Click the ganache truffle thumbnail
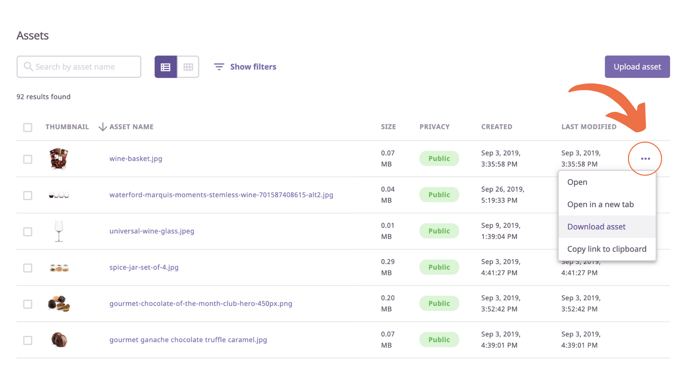 [59, 339]
